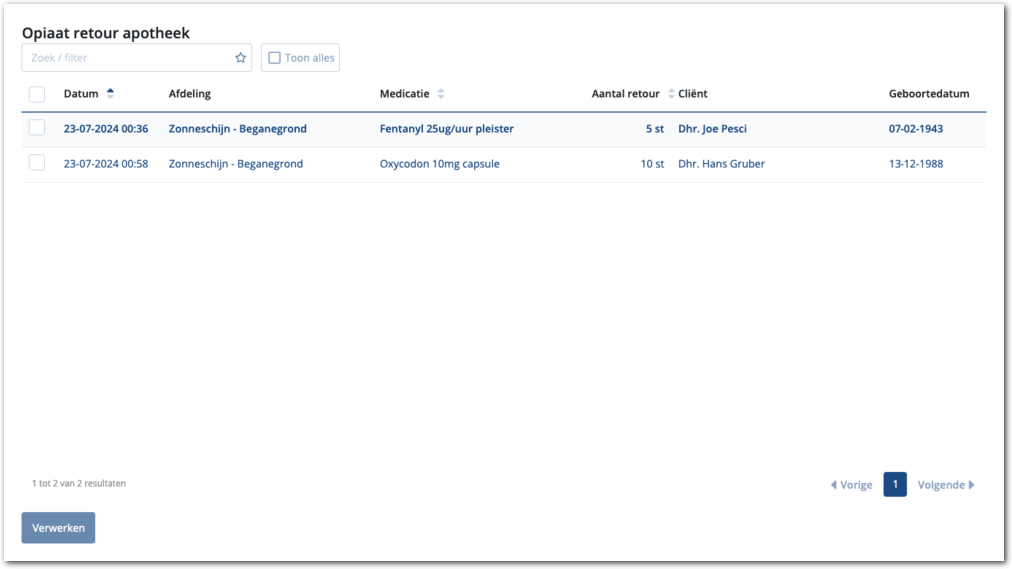This screenshot has width=1012, height=569.
Task: Enable the Toon alles checkbox
Action: pyautogui.click(x=275, y=58)
